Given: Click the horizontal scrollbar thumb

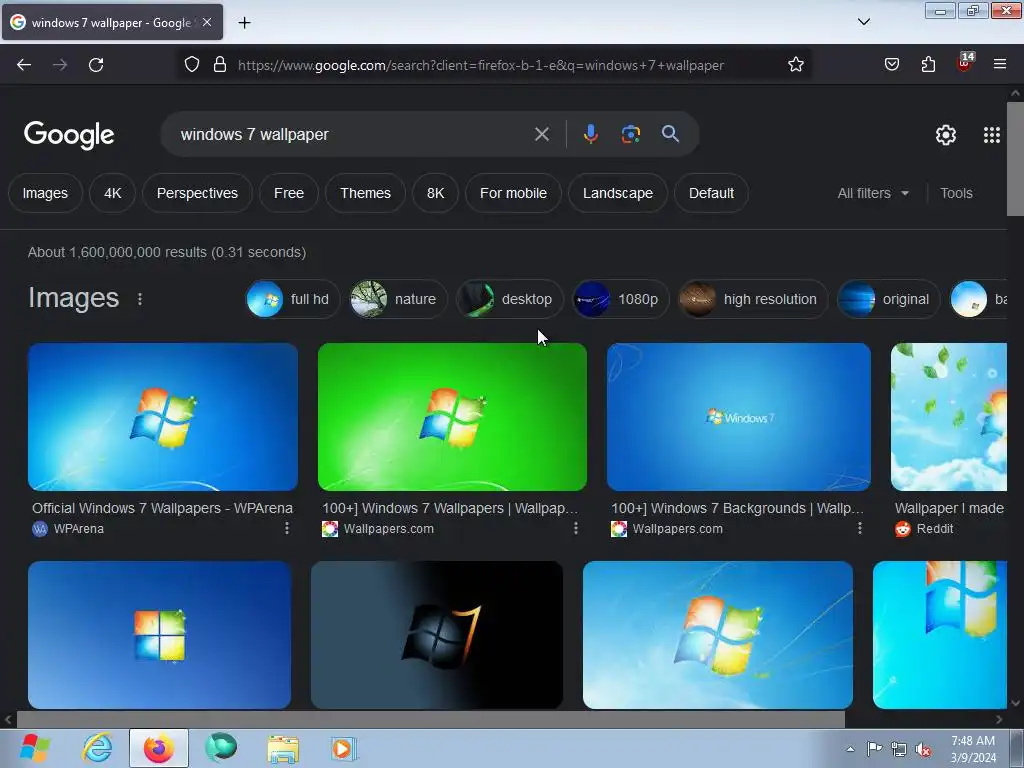Looking at the screenshot, I should pyautogui.click(x=430, y=720).
